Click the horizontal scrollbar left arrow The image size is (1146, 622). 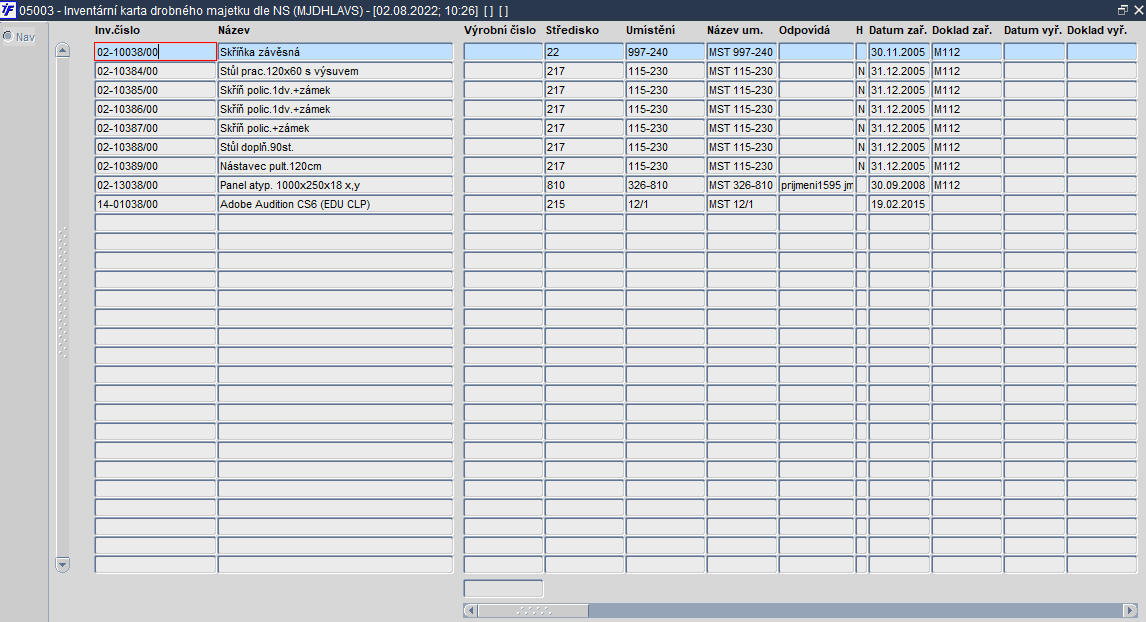click(x=471, y=610)
